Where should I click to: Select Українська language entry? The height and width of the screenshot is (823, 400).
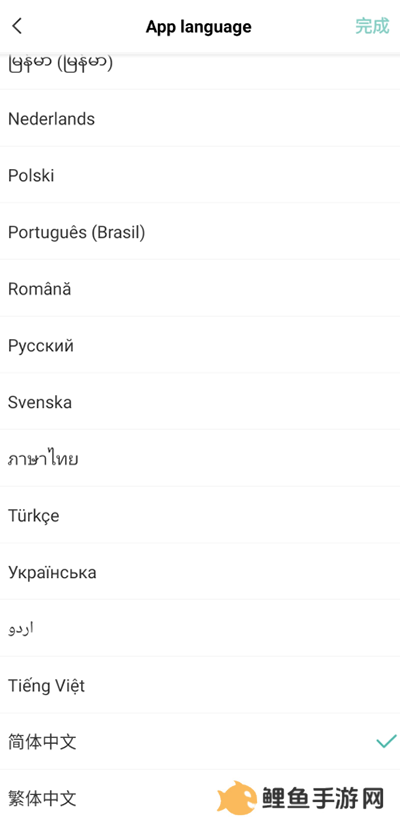point(200,572)
